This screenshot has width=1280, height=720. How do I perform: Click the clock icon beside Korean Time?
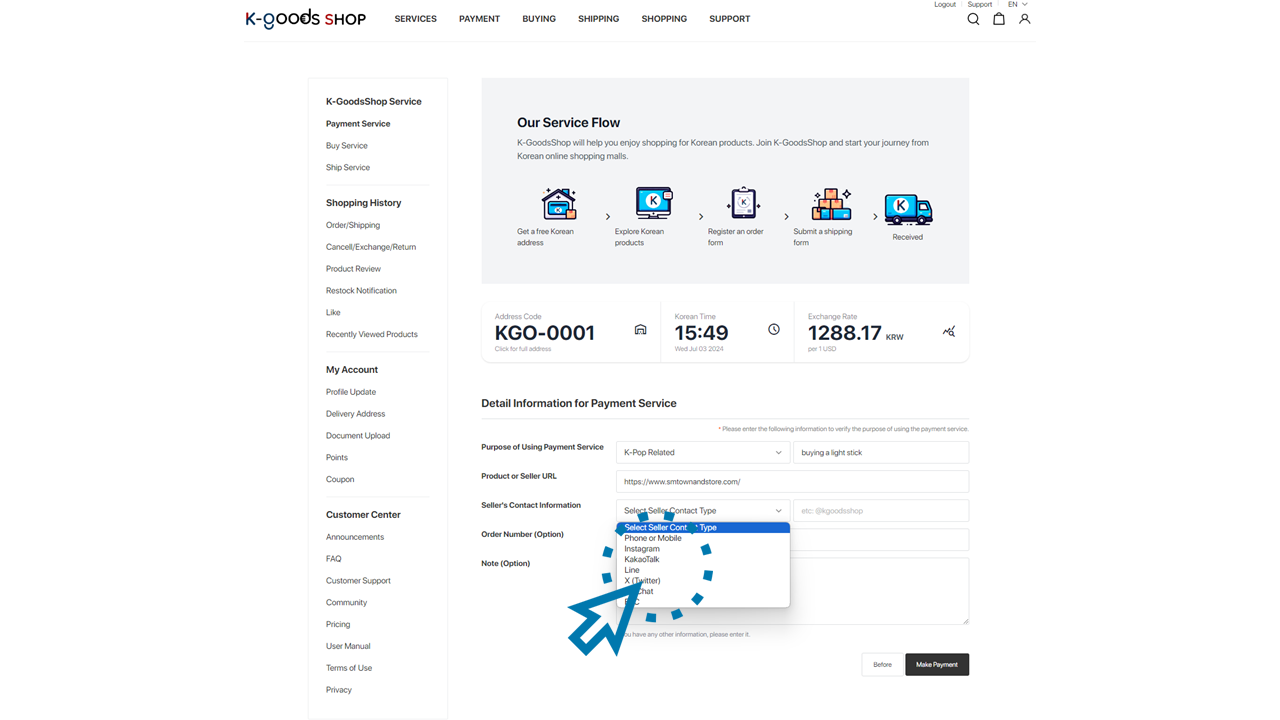[774, 329]
